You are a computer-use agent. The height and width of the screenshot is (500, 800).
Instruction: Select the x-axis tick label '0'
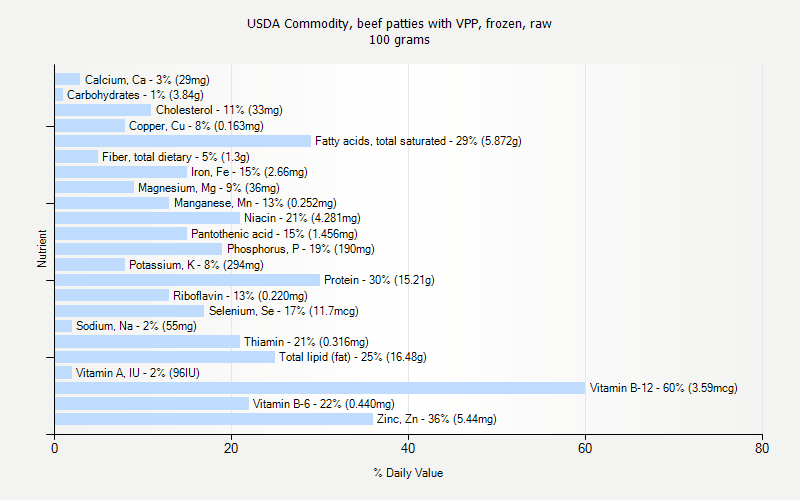click(55, 448)
